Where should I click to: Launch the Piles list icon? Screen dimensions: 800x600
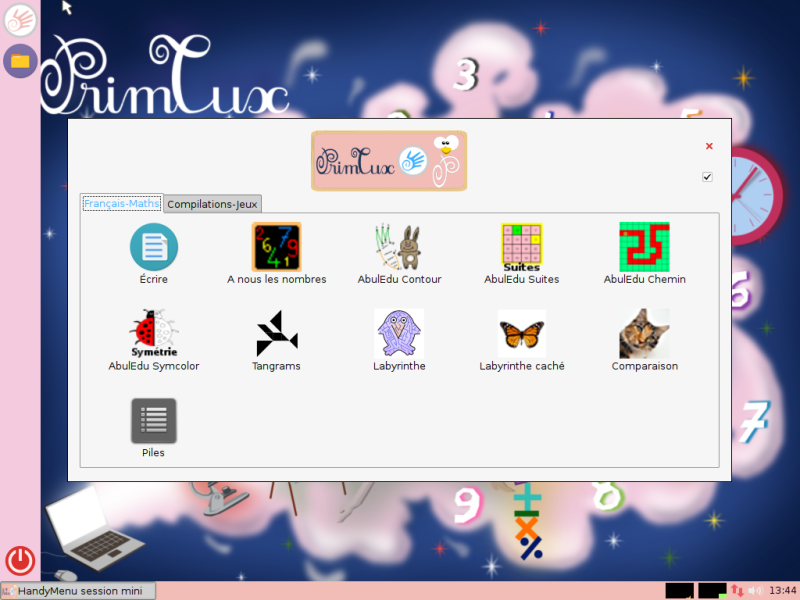[154, 420]
